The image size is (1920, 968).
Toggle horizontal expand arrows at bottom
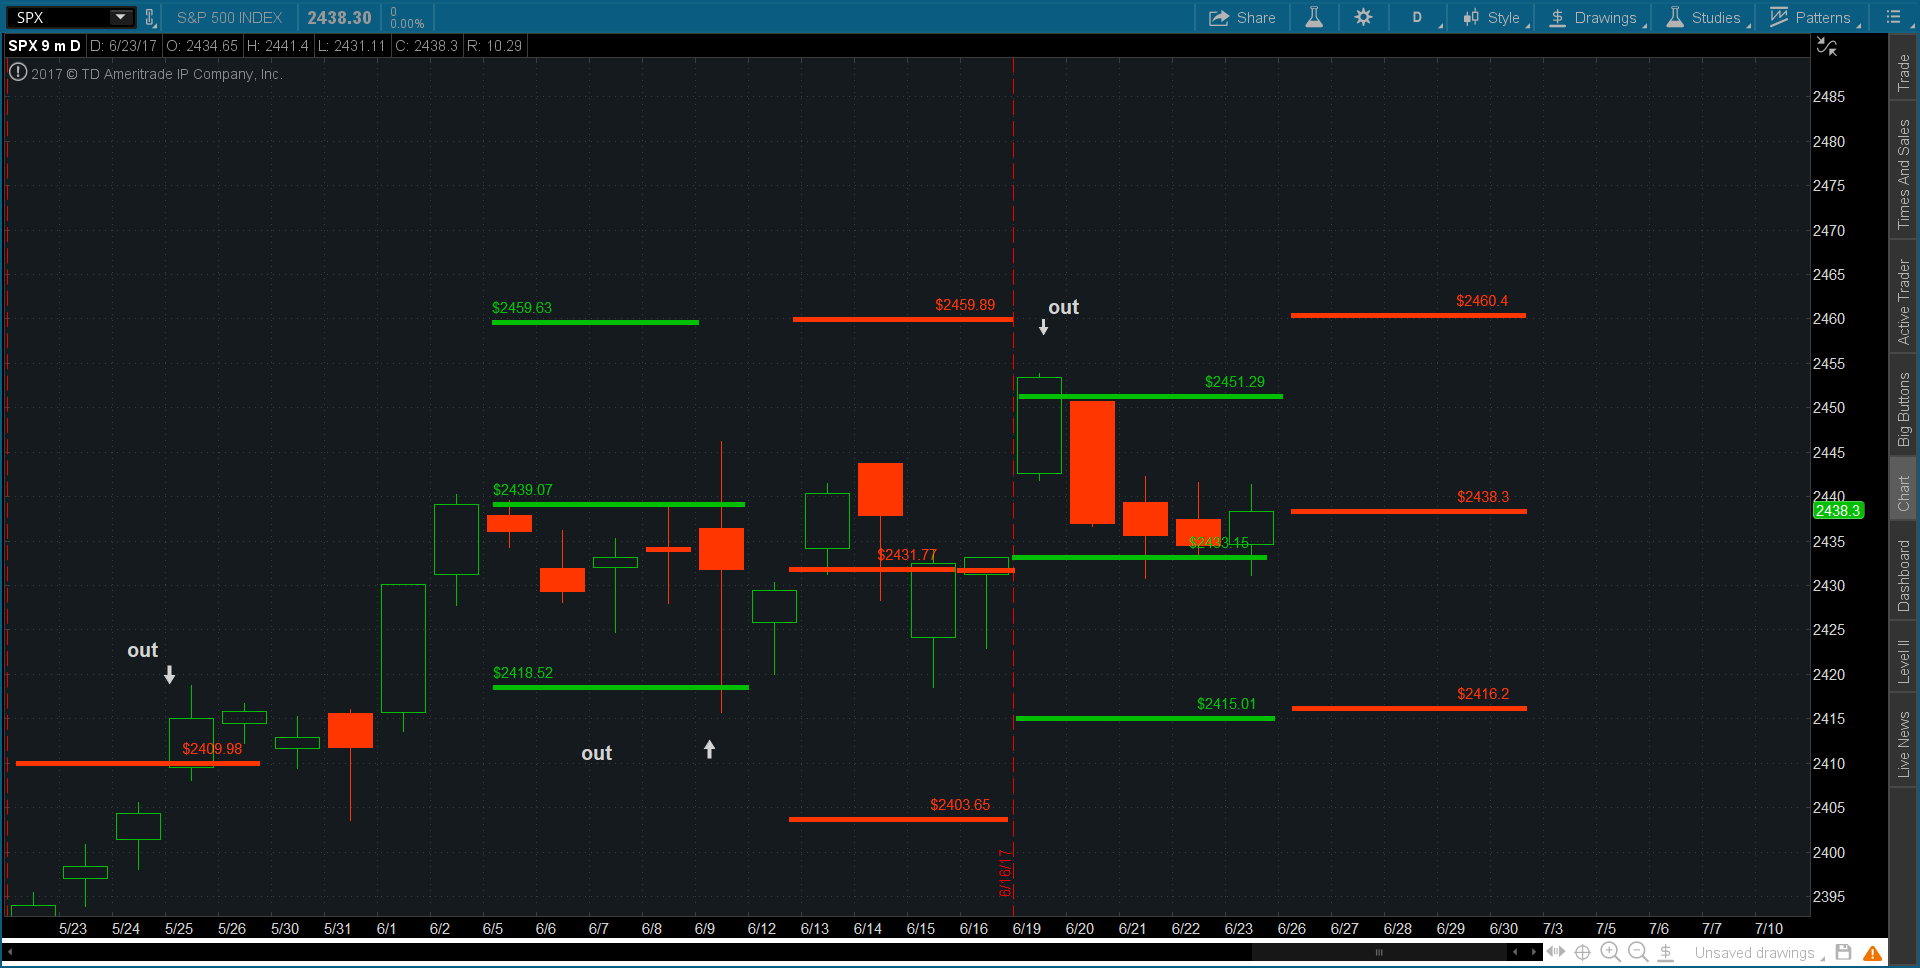click(1555, 952)
